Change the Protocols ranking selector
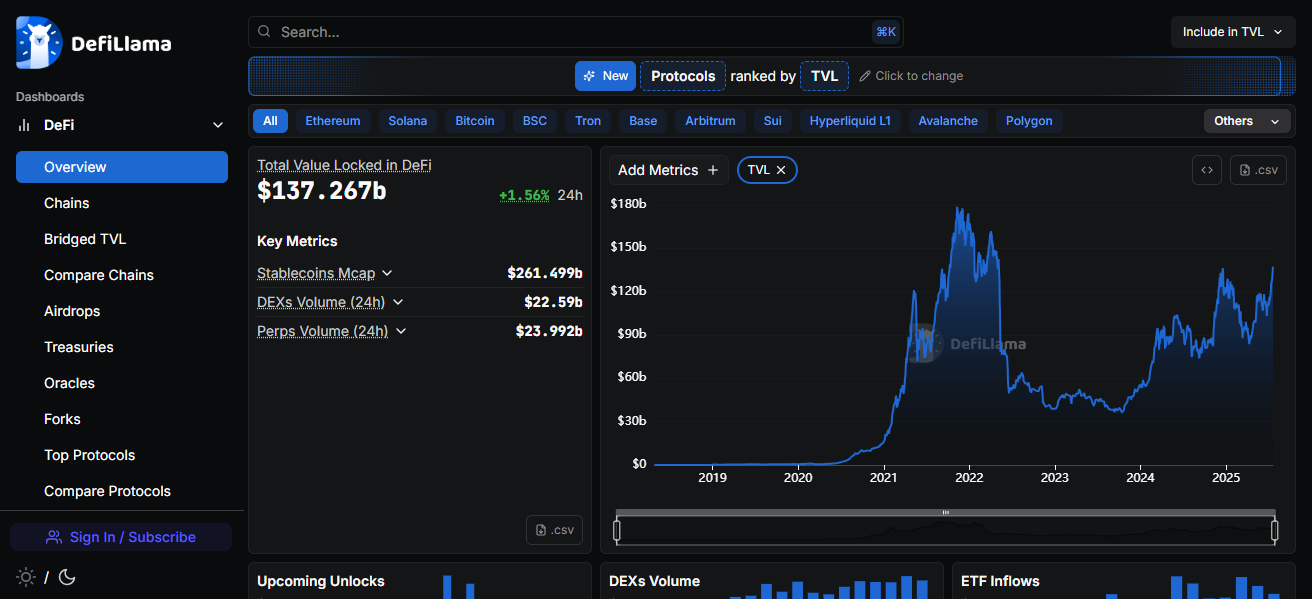Image resolution: width=1312 pixels, height=599 pixels. 683,76
